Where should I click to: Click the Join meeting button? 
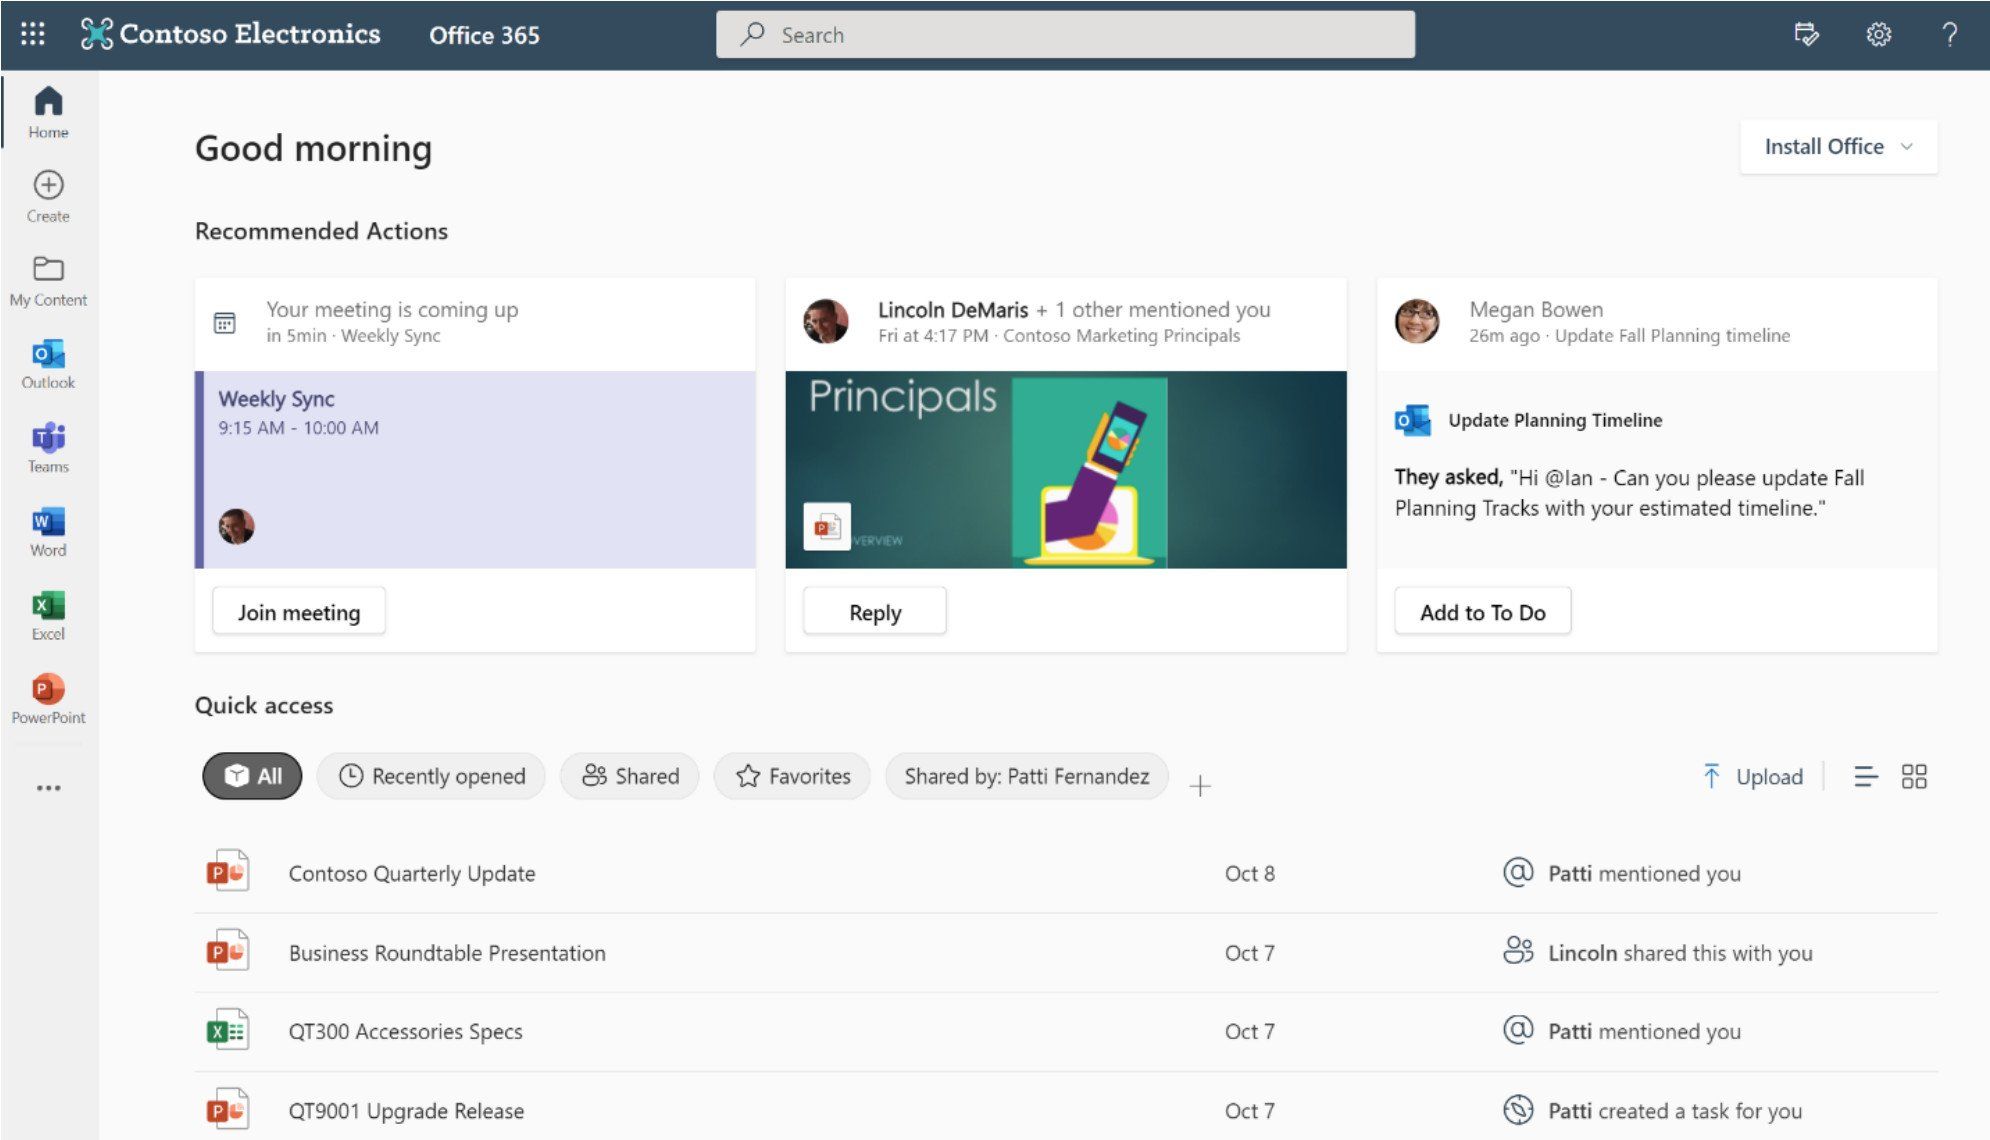(299, 612)
